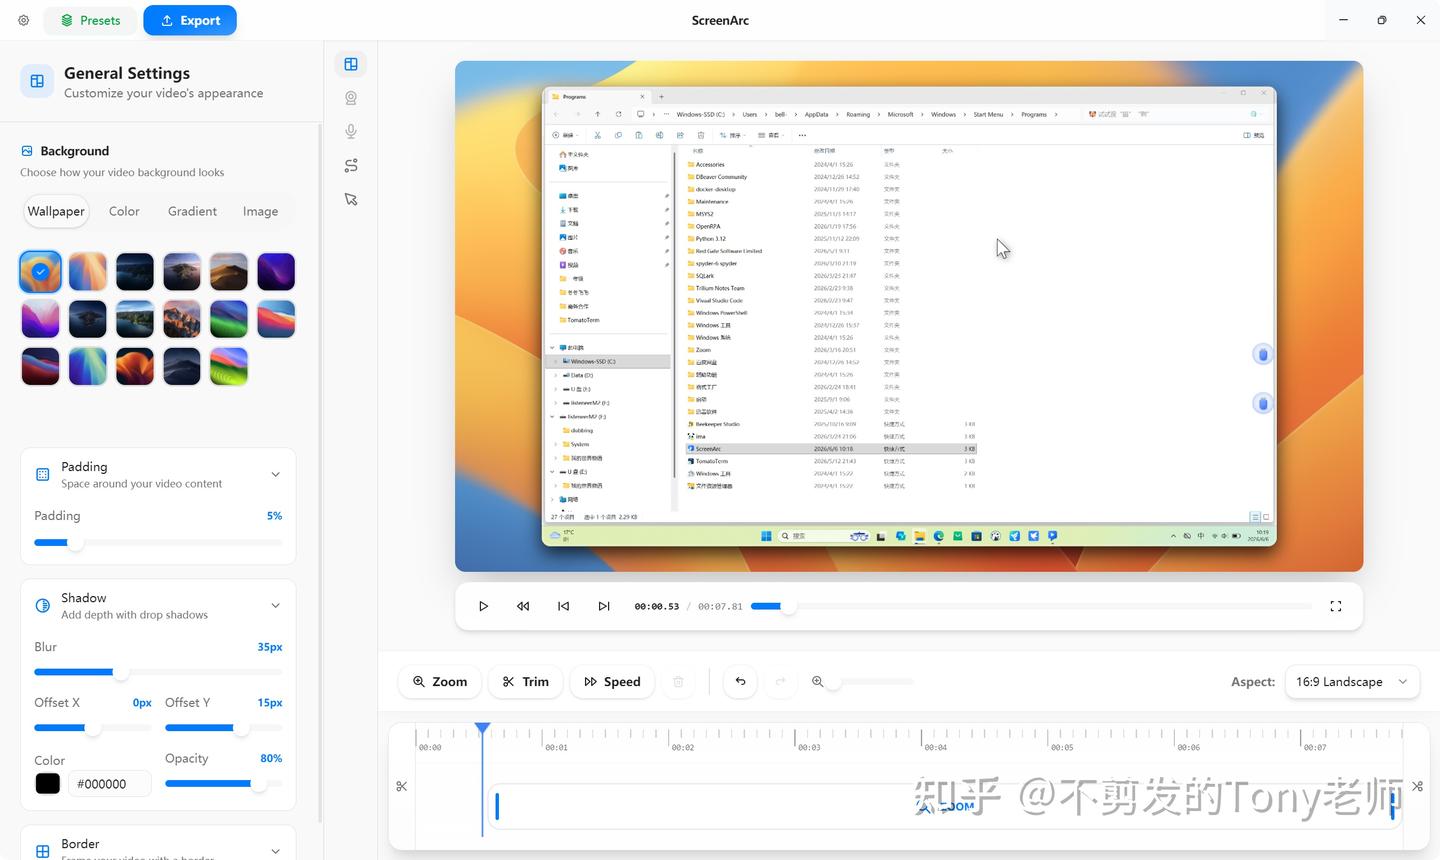
Task: Click the rewind double-arrow button
Action: click(x=523, y=606)
